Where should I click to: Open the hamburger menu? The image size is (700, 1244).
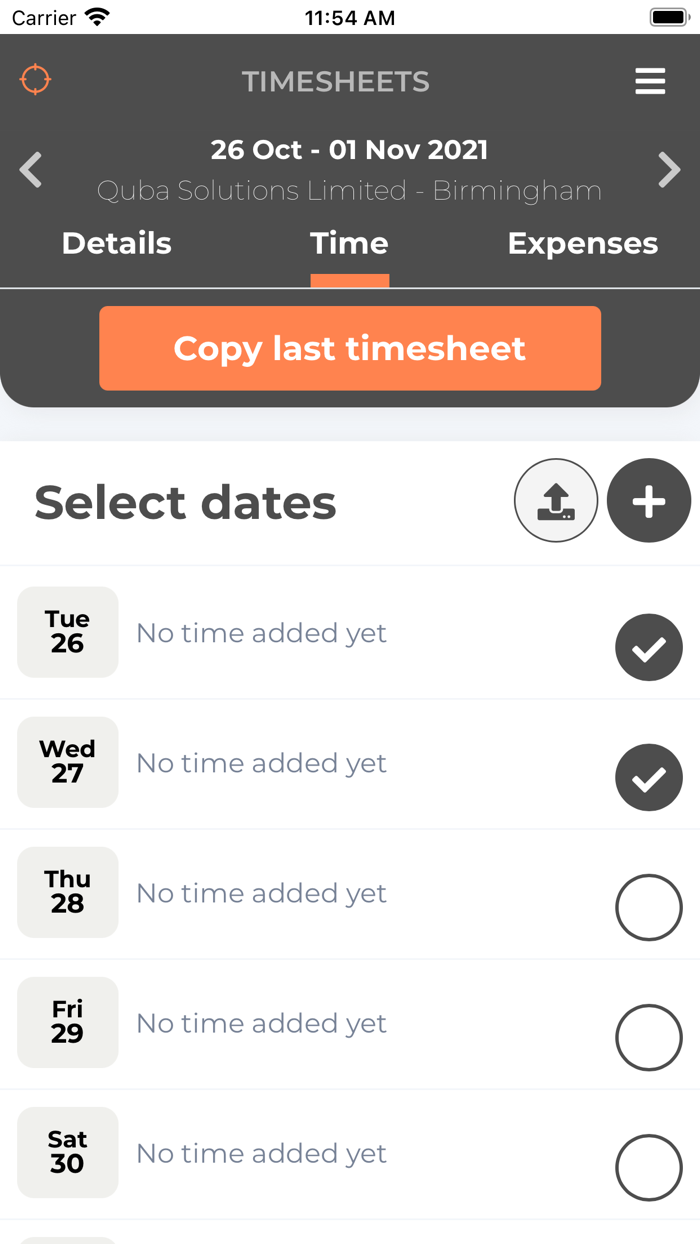coord(650,80)
